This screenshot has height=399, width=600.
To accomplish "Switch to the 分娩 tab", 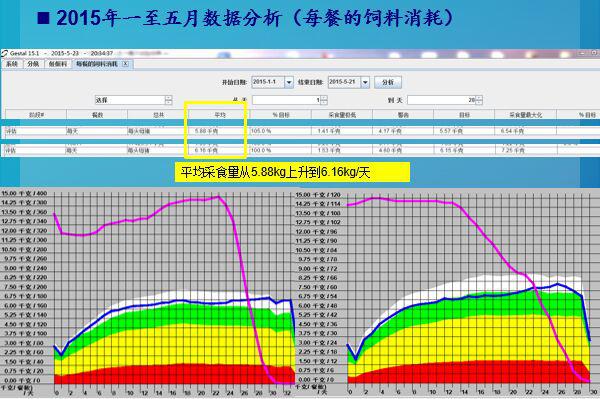I will tap(33, 64).
